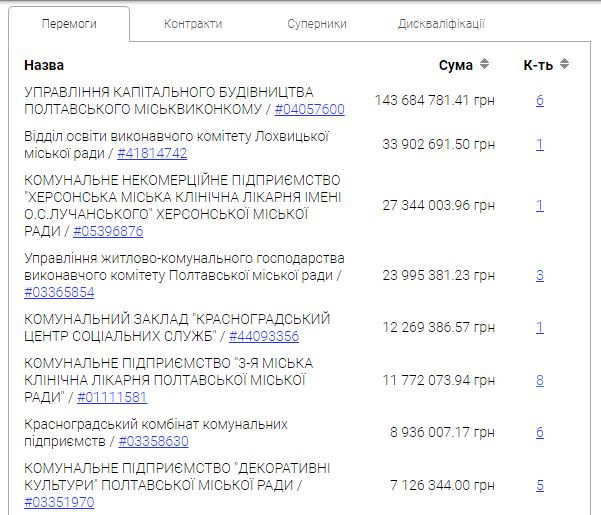This screenshot has height=515, width=601.
Task: Open count link 5 for 7 126 344.00 грн
Action: [x=540, y=485]
